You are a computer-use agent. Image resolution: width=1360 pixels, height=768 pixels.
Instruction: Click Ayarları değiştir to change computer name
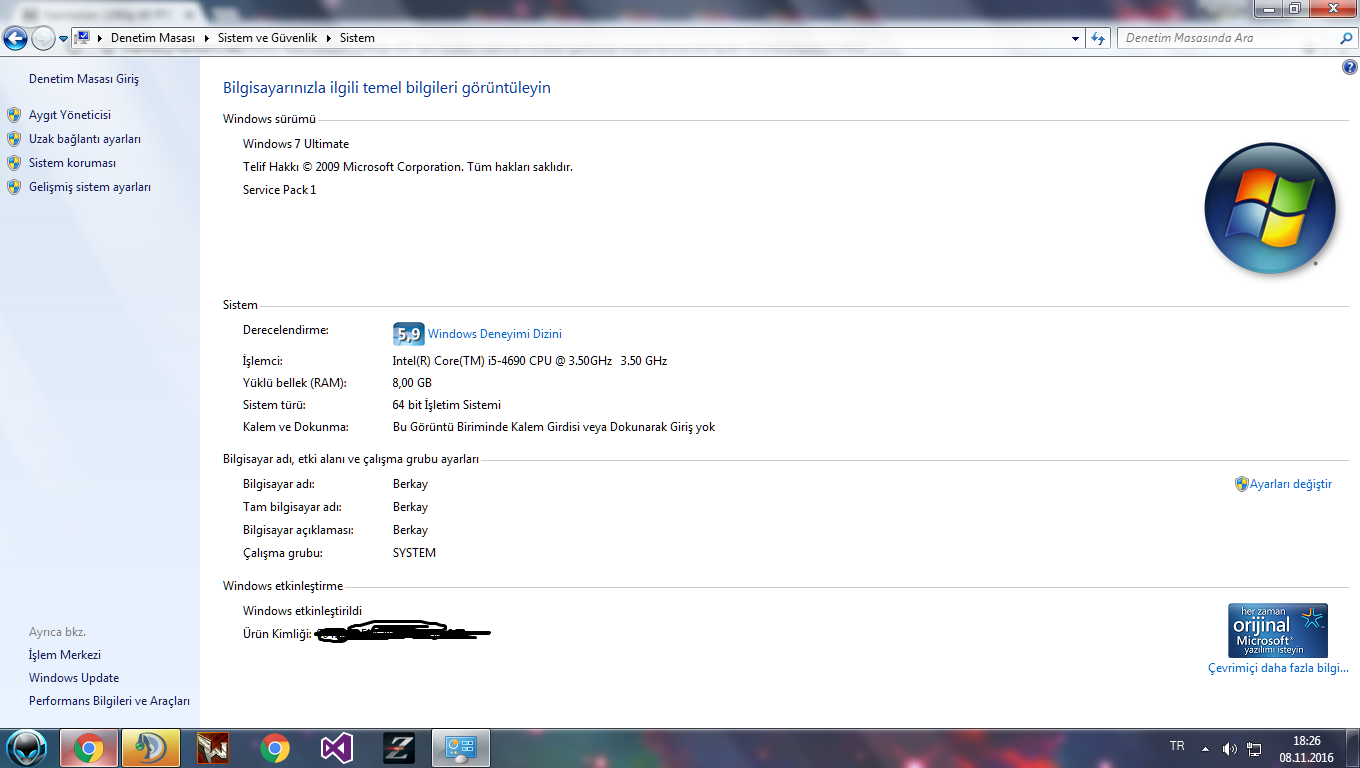click(x=1291, y=484)
